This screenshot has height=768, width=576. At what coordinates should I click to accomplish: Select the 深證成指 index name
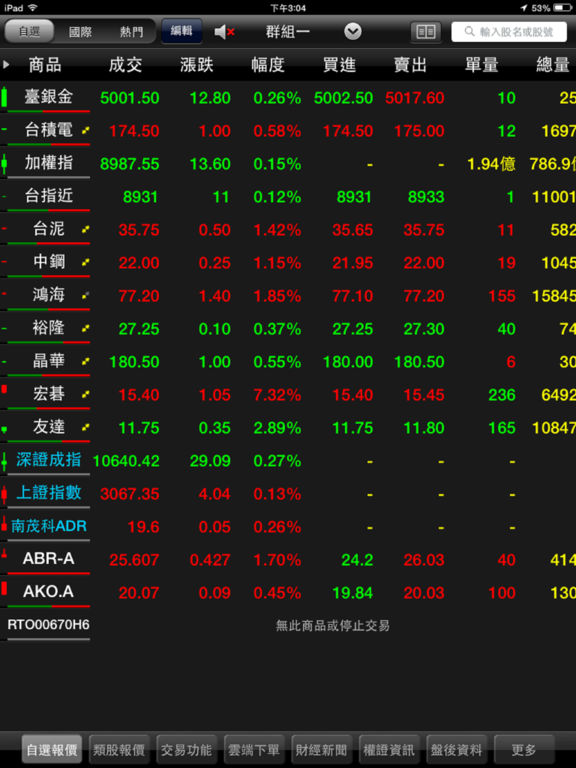(x=48, y=460)
